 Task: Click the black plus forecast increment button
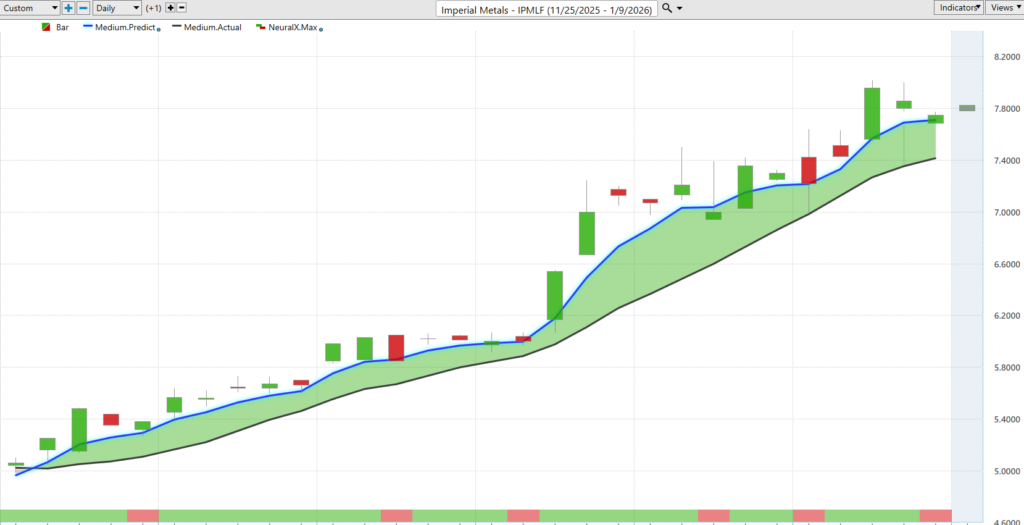coord(171,8)
